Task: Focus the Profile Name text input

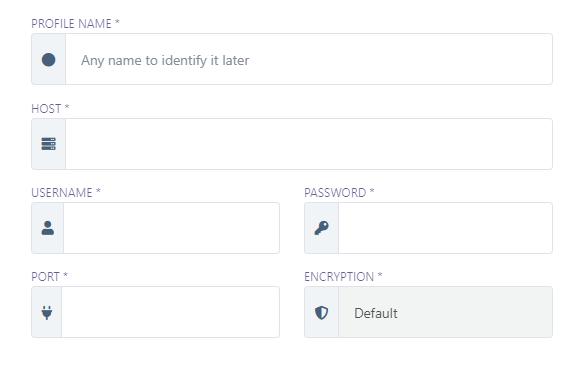Action: [x=309, y=59]
